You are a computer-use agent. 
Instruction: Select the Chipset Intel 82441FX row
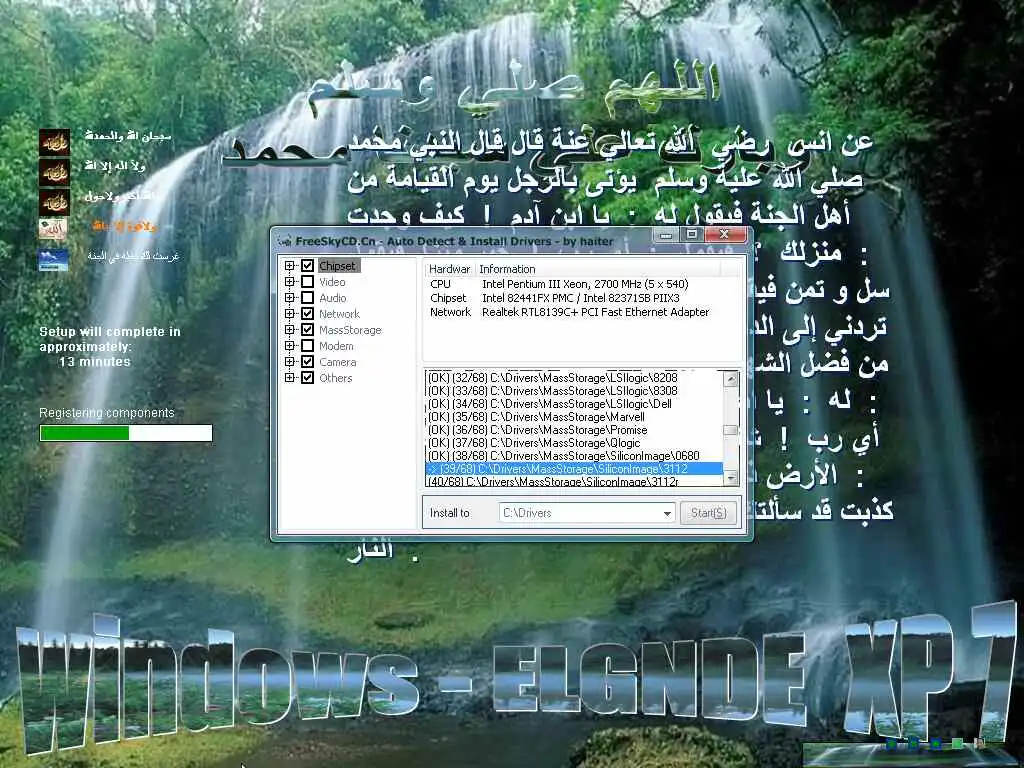pos(583,298)
